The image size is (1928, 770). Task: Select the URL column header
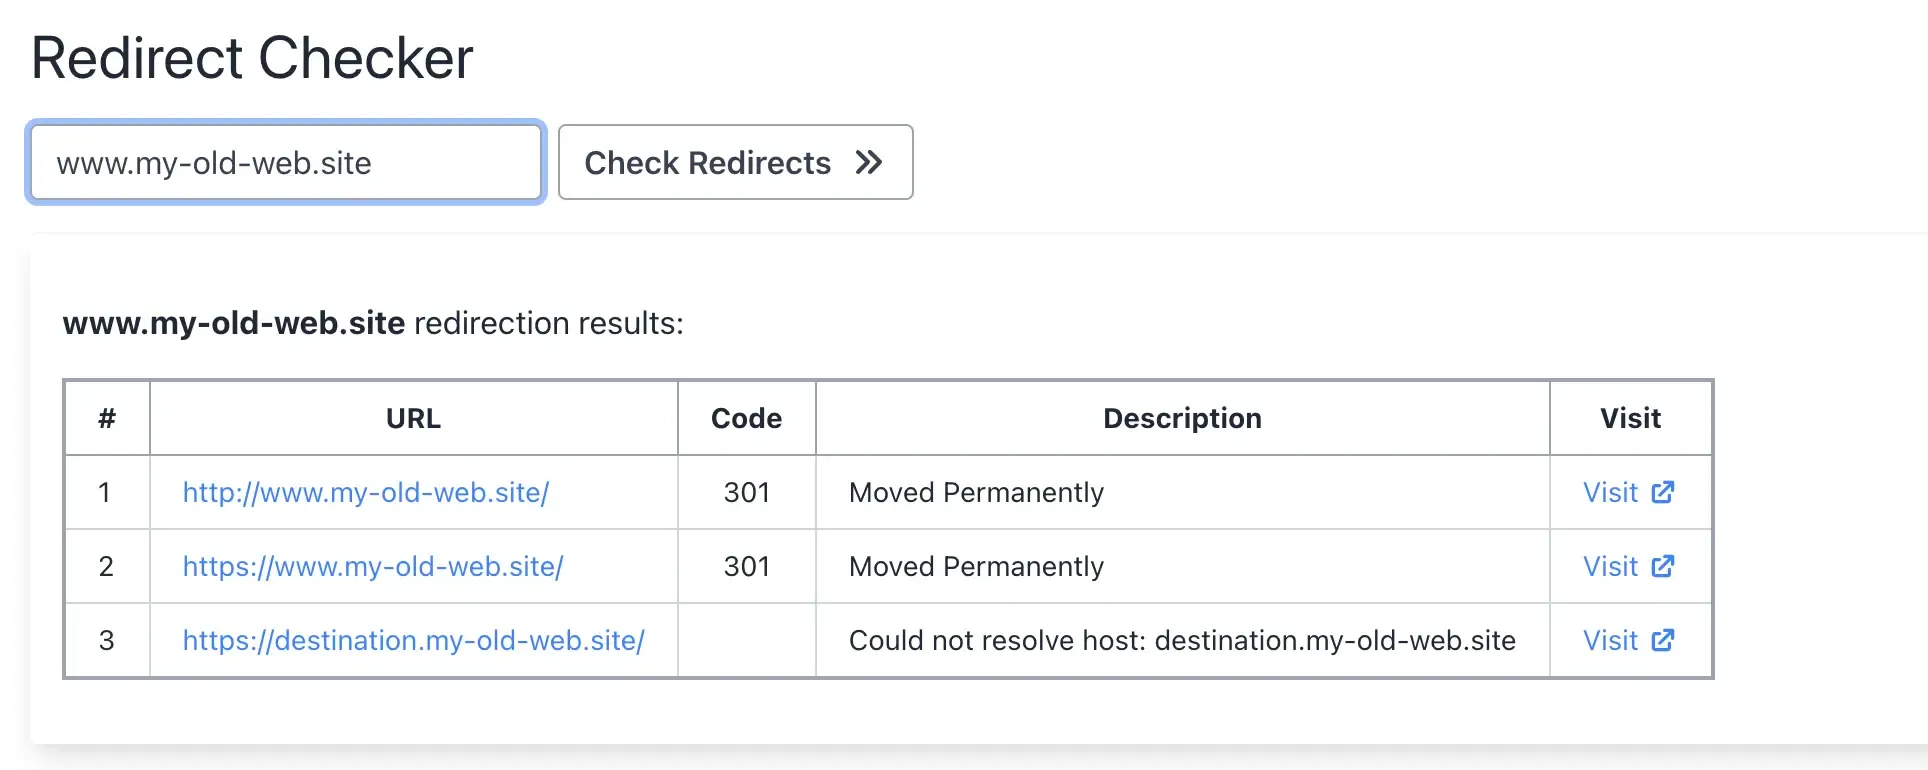pyautogui.click(x=413, y=418)
